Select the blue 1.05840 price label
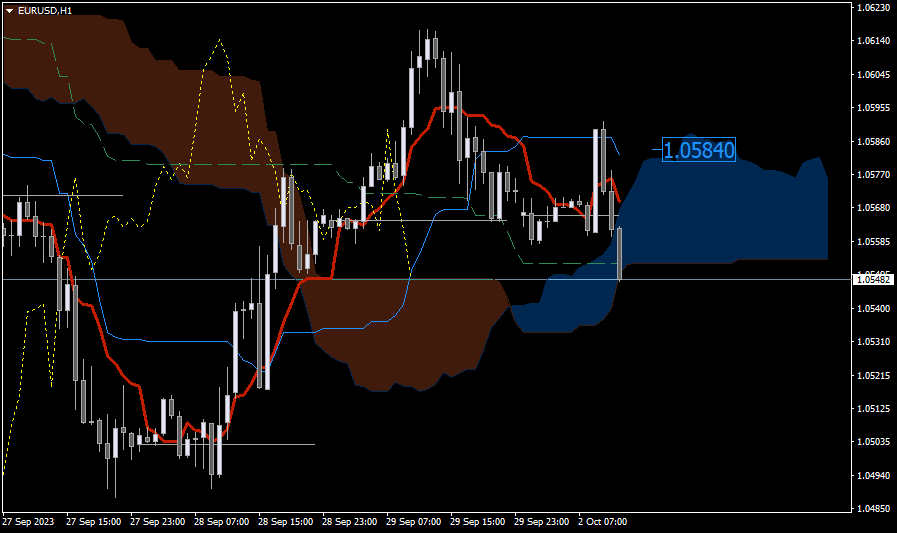The height and width of the screenshot is (533, 897). 698,150
